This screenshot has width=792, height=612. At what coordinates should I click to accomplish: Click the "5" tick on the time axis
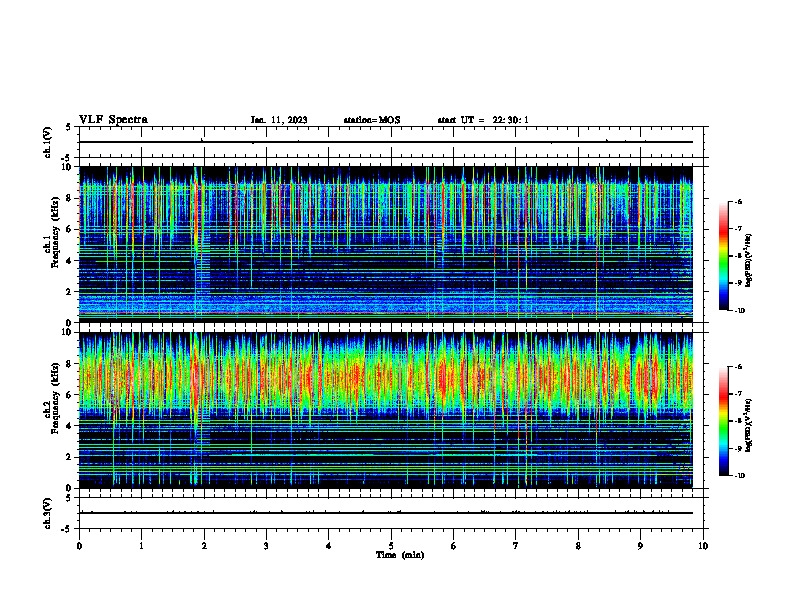pos(391,546)
